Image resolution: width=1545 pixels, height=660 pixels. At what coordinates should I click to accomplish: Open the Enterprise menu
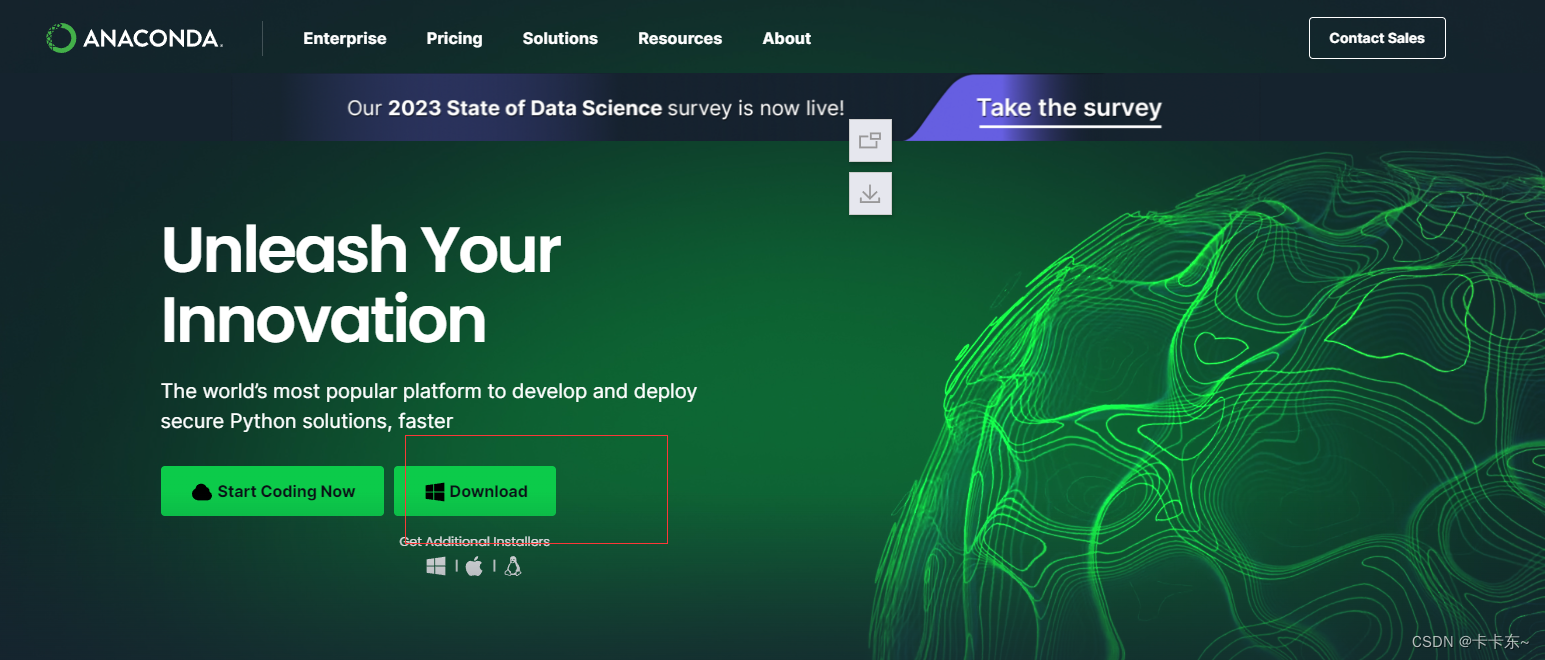pyautogui.click(x=345, y=38)
